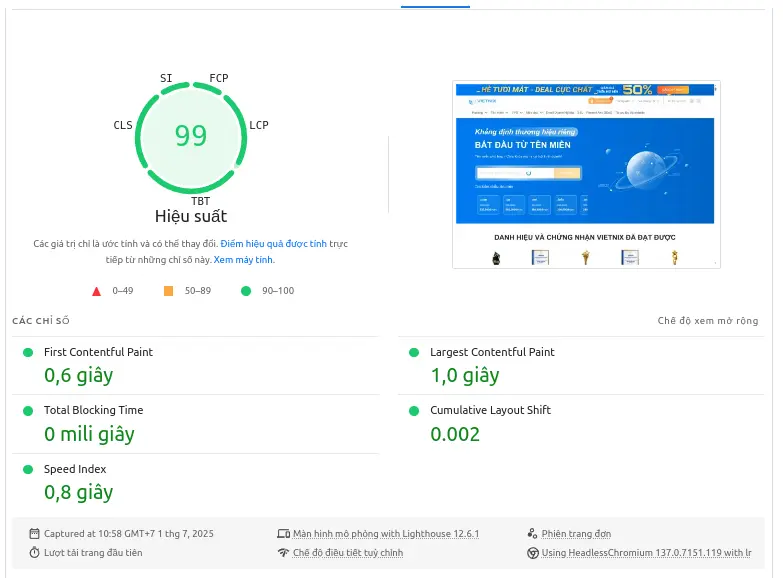Select the Cumulative Layout Shift metric
Viewport: 783px width, 578px height.
490,410
